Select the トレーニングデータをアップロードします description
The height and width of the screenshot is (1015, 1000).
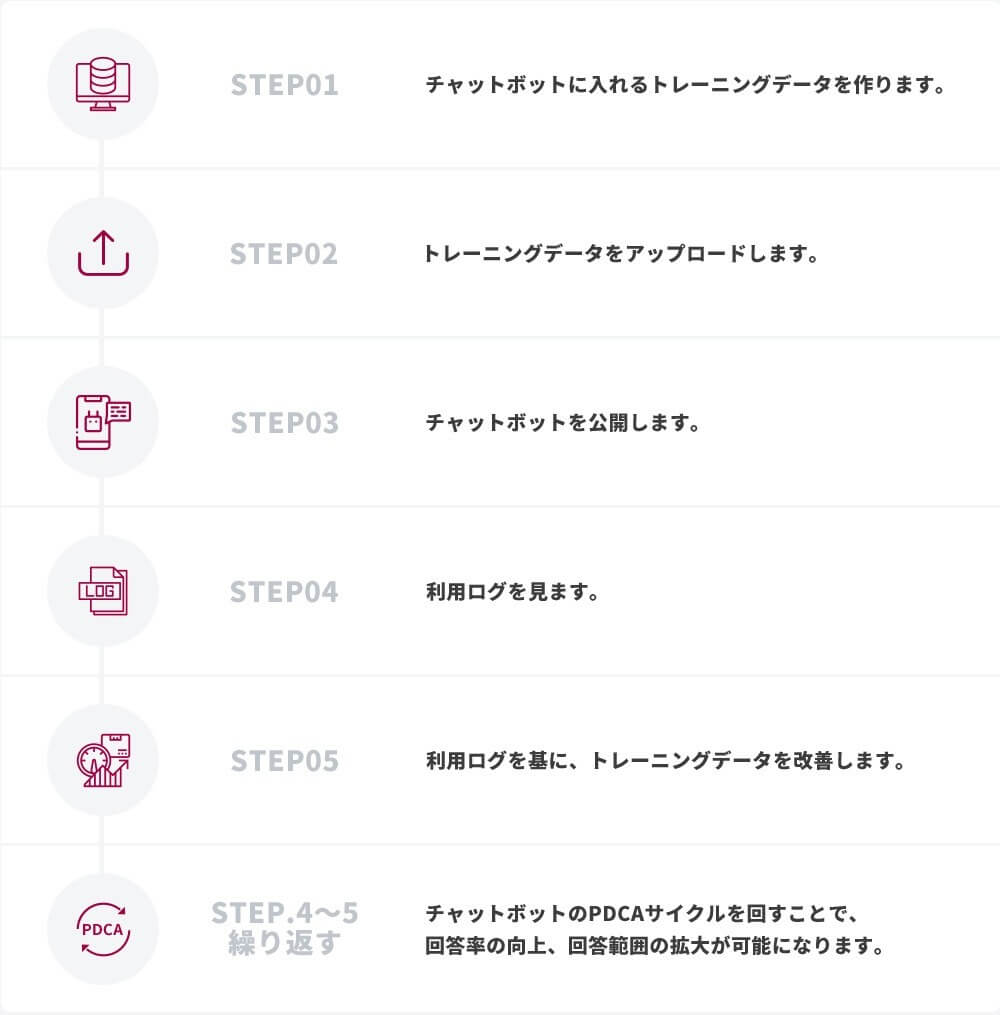[x=620, y=254]
